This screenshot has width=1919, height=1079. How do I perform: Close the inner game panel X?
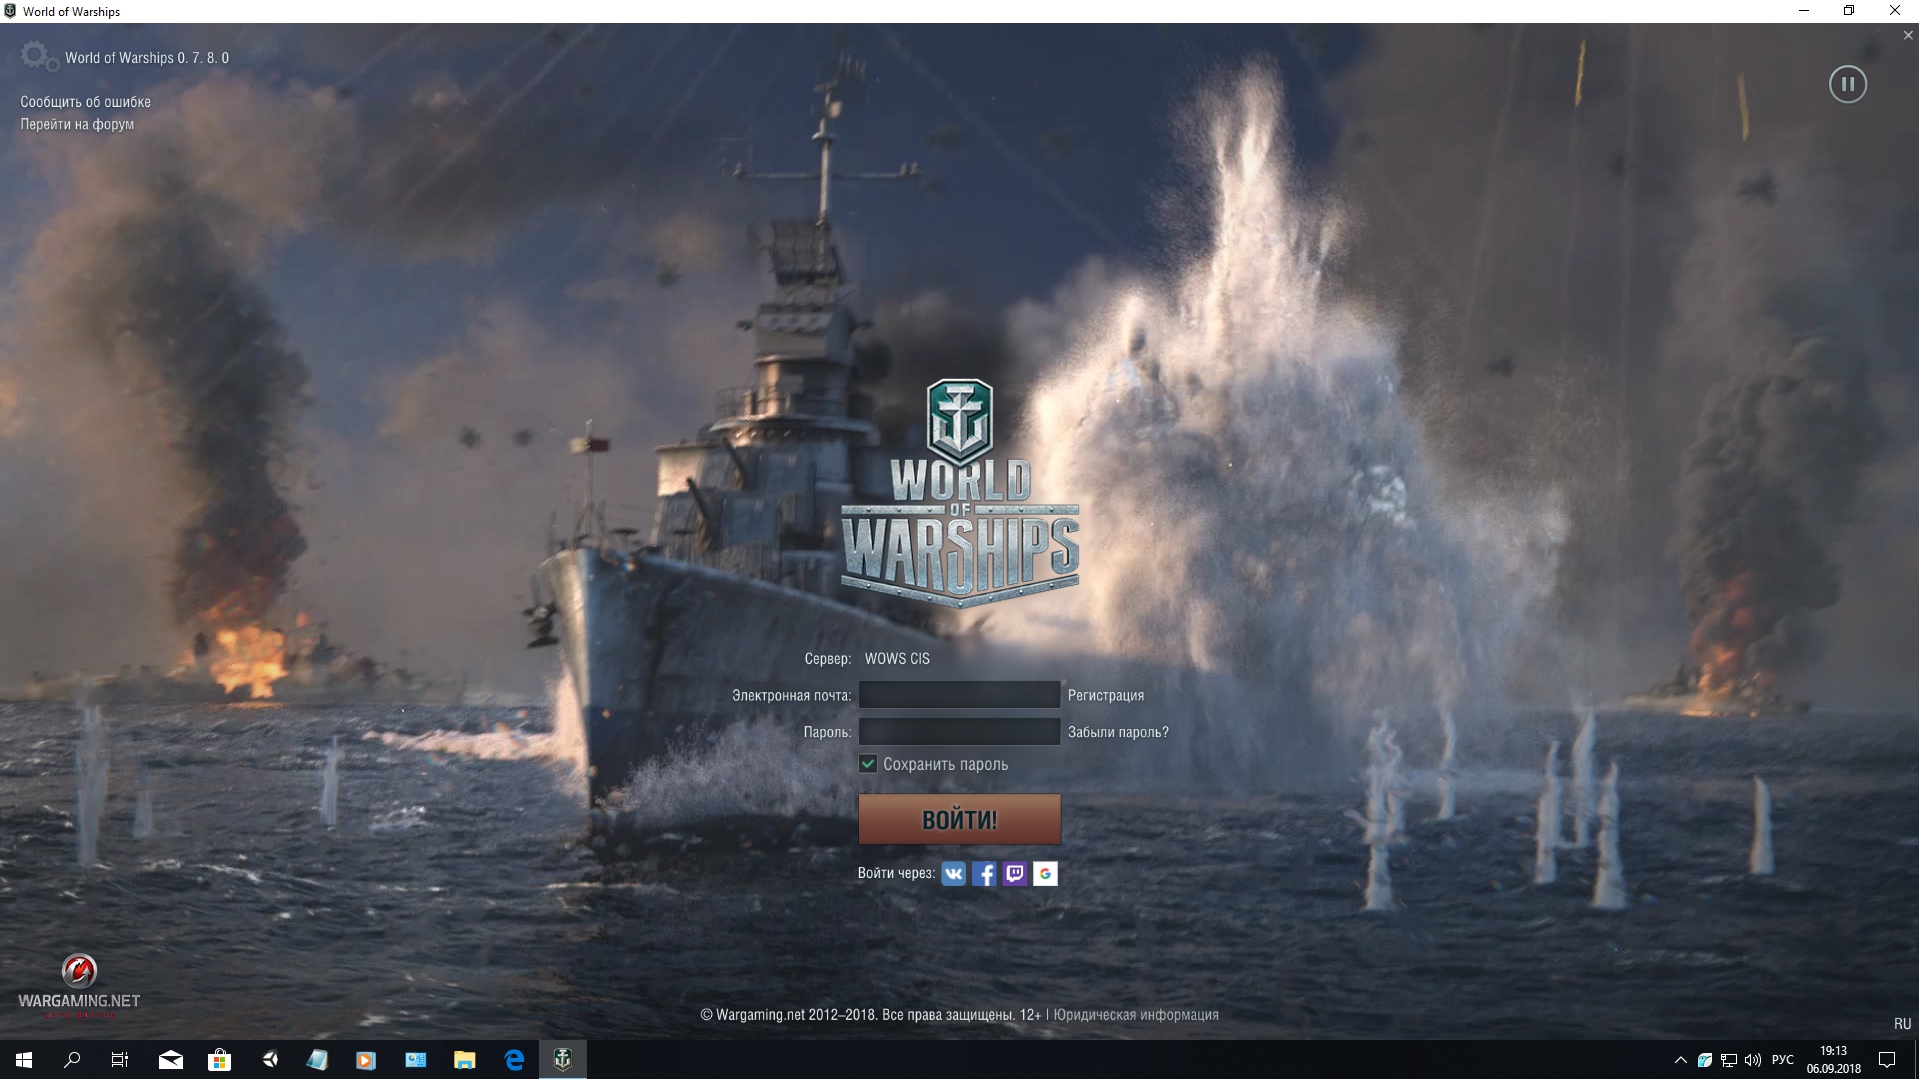(1908, 35)
